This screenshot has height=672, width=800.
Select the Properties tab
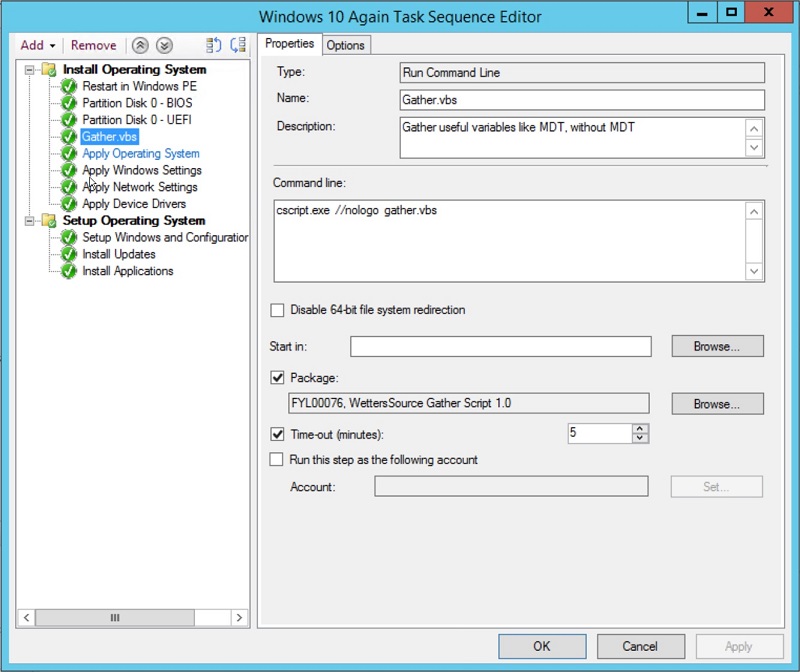(289, 44)
